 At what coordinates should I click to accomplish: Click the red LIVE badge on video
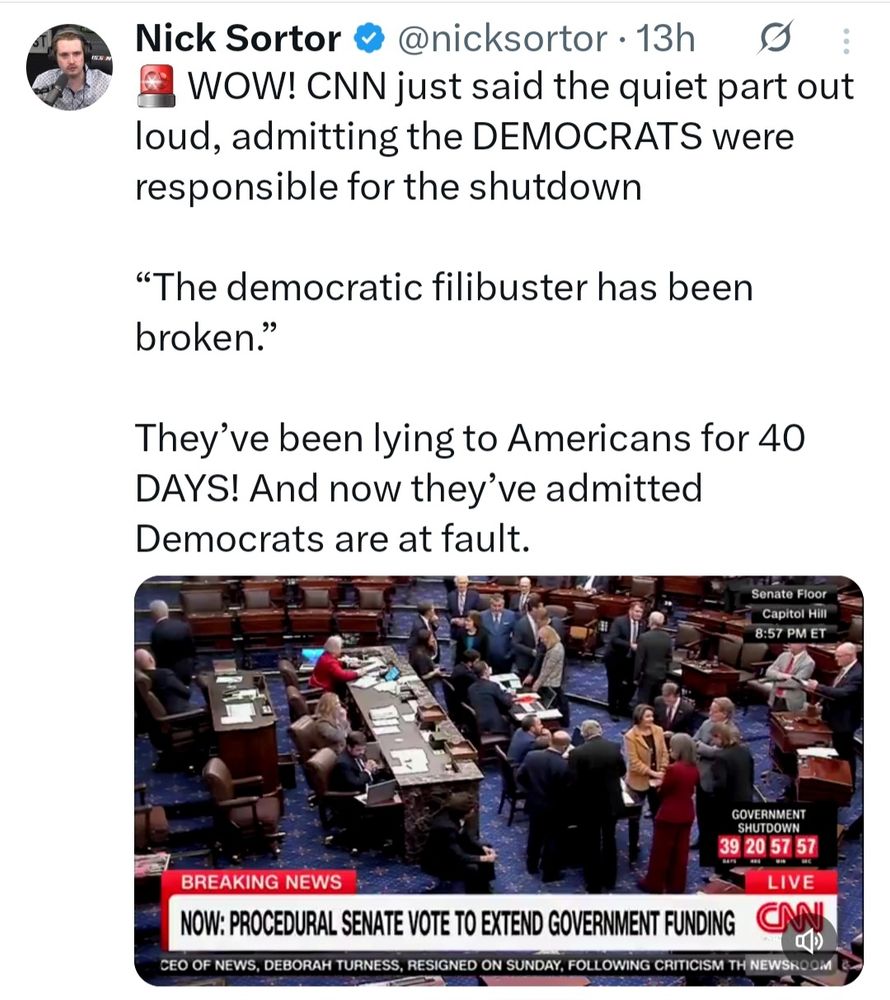791,882
